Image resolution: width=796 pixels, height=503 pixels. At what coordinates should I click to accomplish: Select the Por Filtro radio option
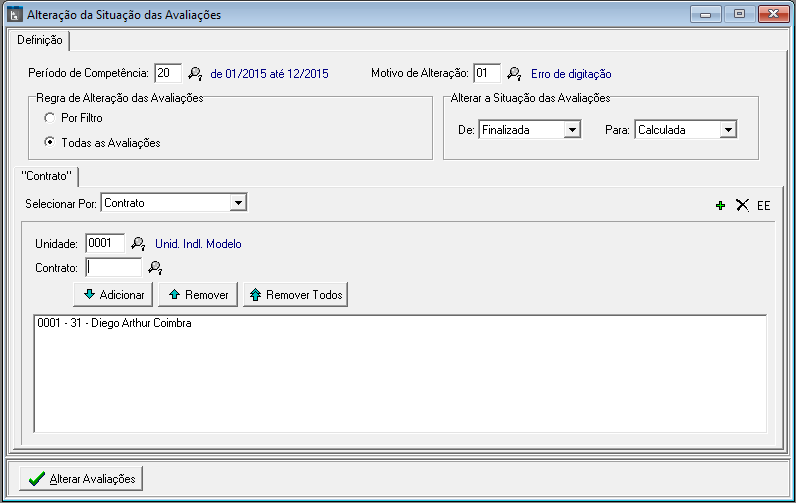(x=50, y=118)
